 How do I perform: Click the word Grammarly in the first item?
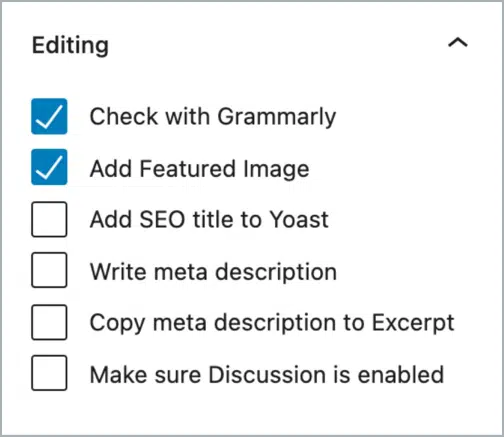(x=277, y=117)
